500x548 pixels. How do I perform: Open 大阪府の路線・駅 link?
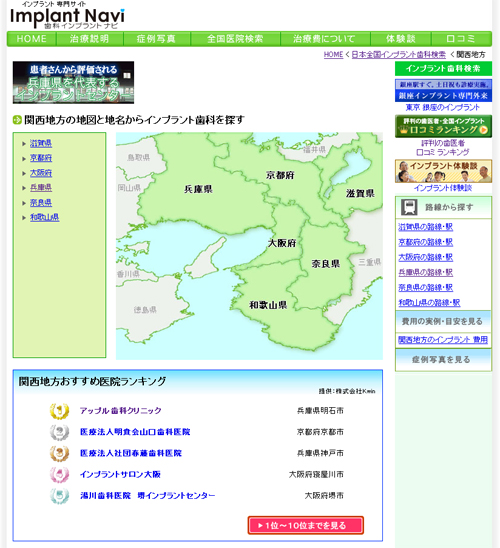[426, 257]
